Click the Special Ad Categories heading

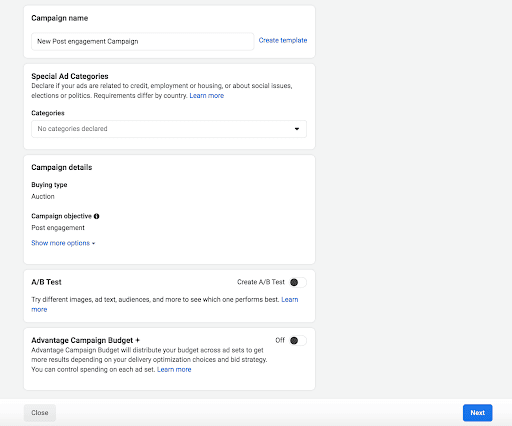tap(70, 76)
